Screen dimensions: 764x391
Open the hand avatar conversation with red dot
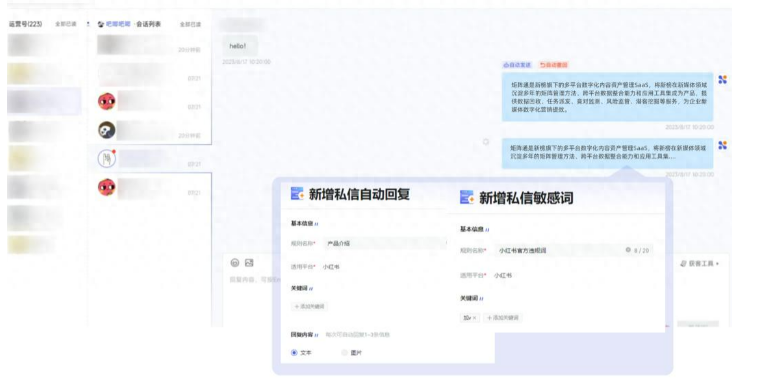107,158
